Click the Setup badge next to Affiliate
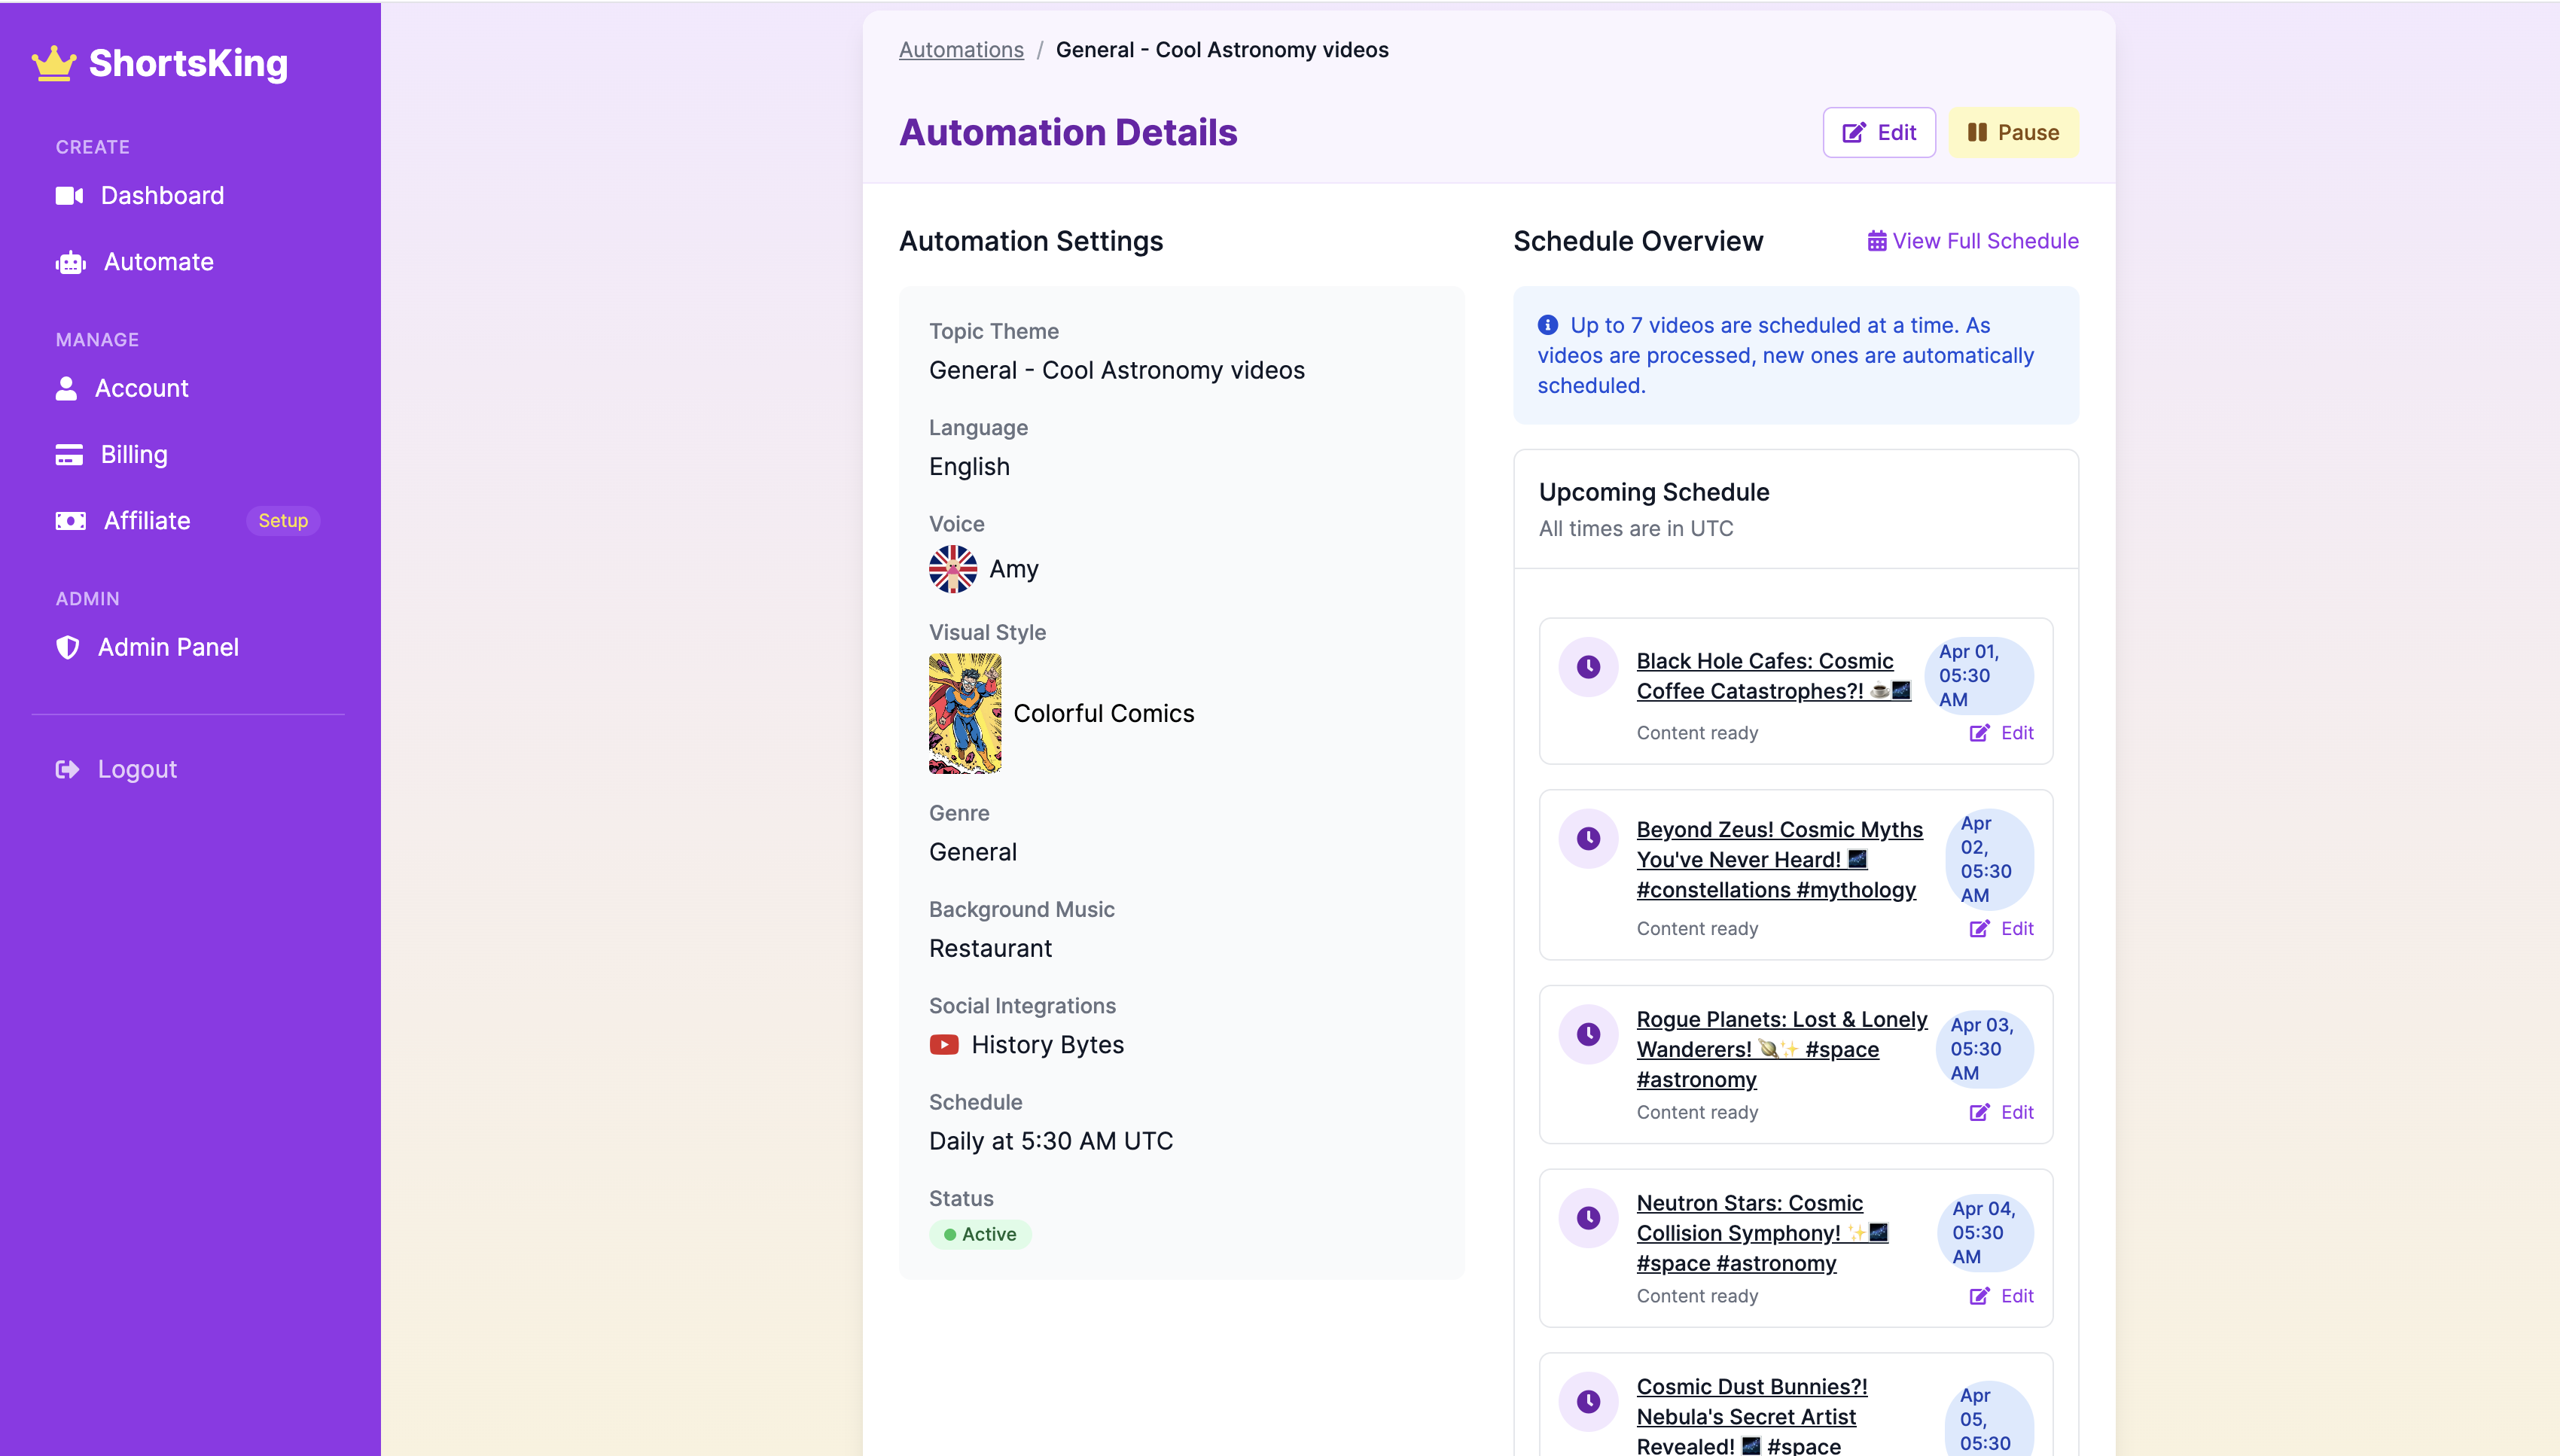 pyautogui.click(x=283, y=521)
